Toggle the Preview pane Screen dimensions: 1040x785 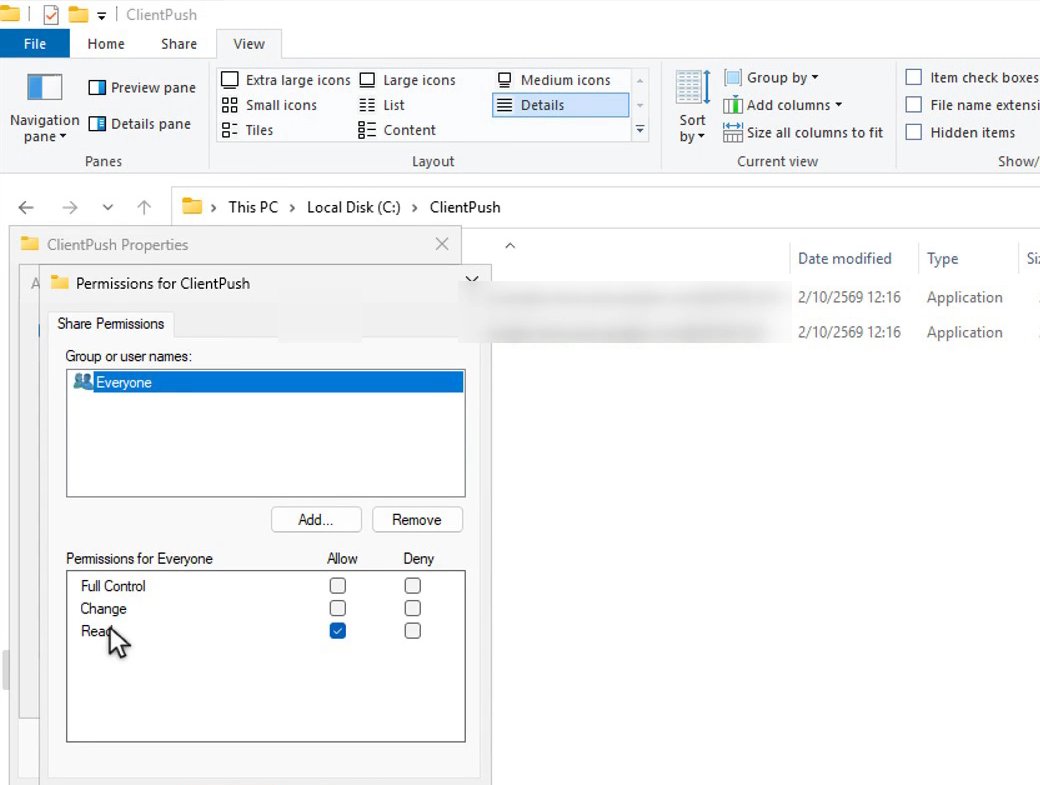[142, 88]
